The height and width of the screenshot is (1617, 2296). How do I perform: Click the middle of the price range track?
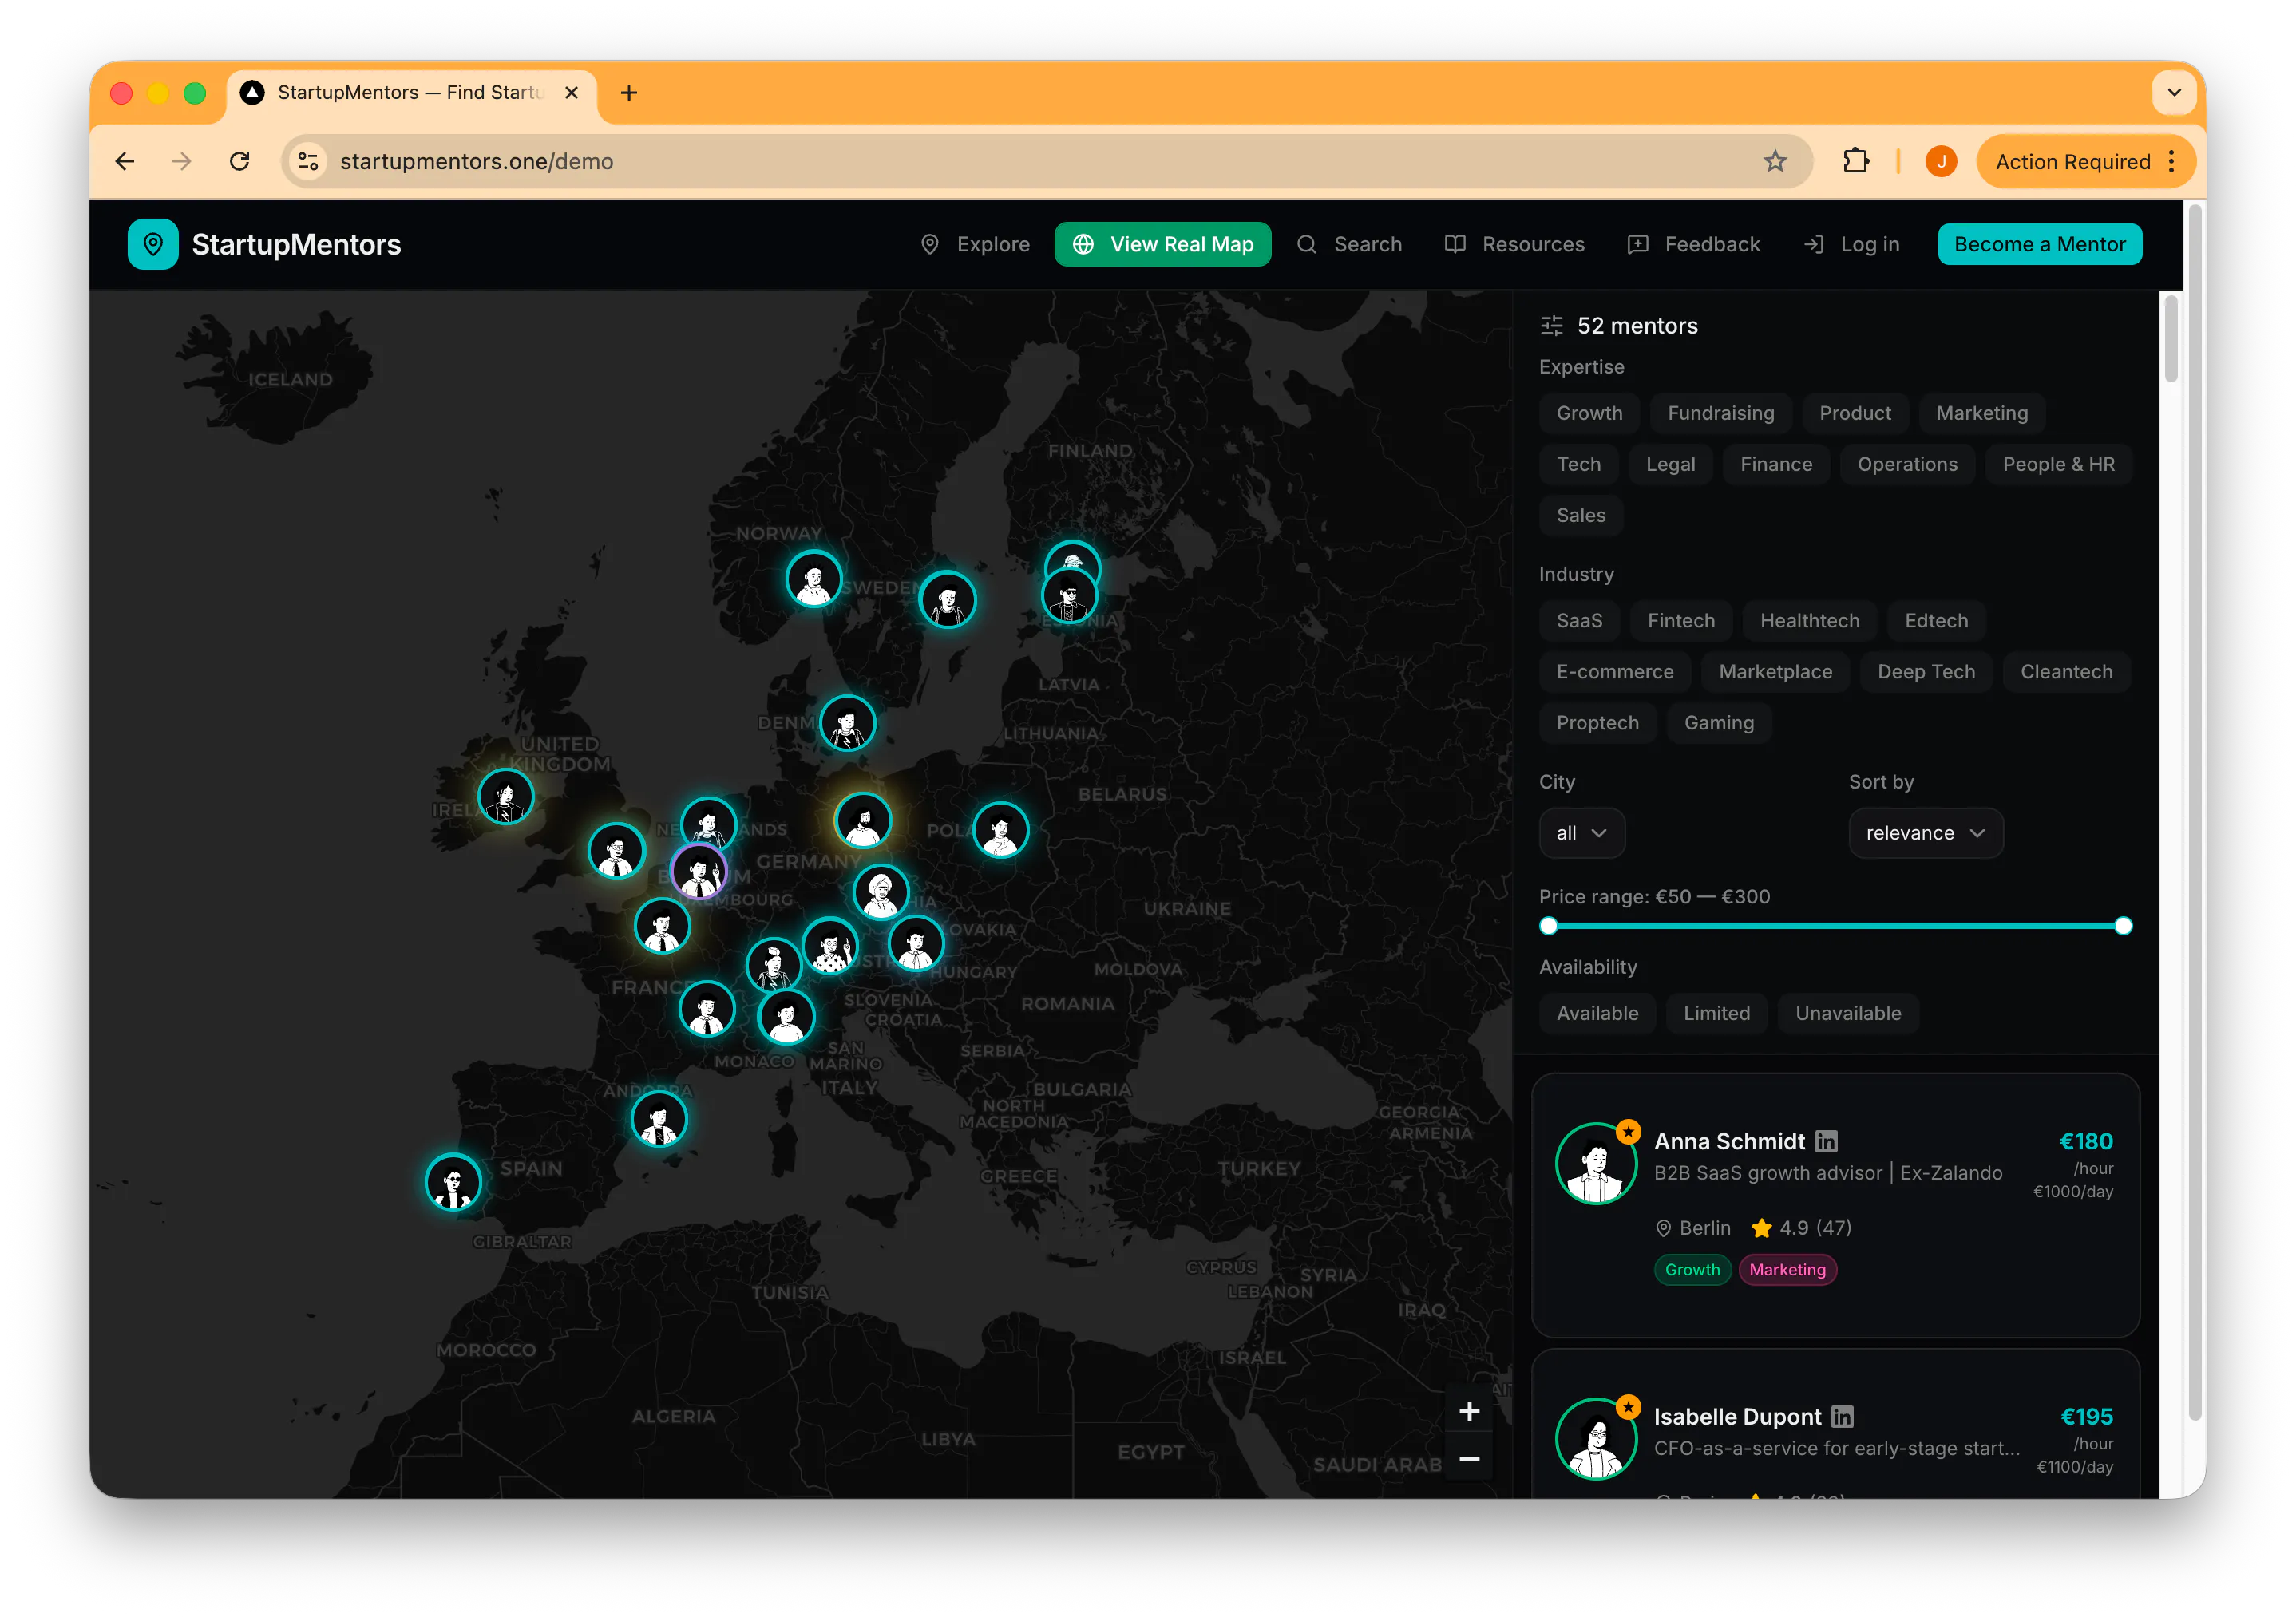click(x=1835, y=926)
